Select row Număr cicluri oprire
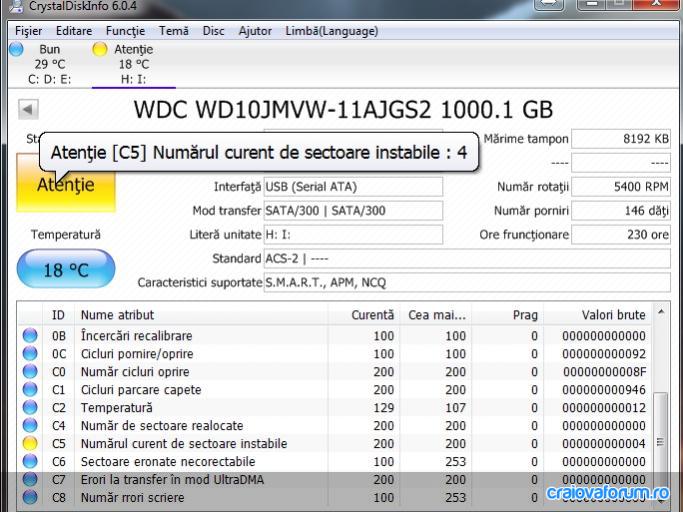Image resolution: width=683 pixels, height=512 pixels. [x=335, y=372]
